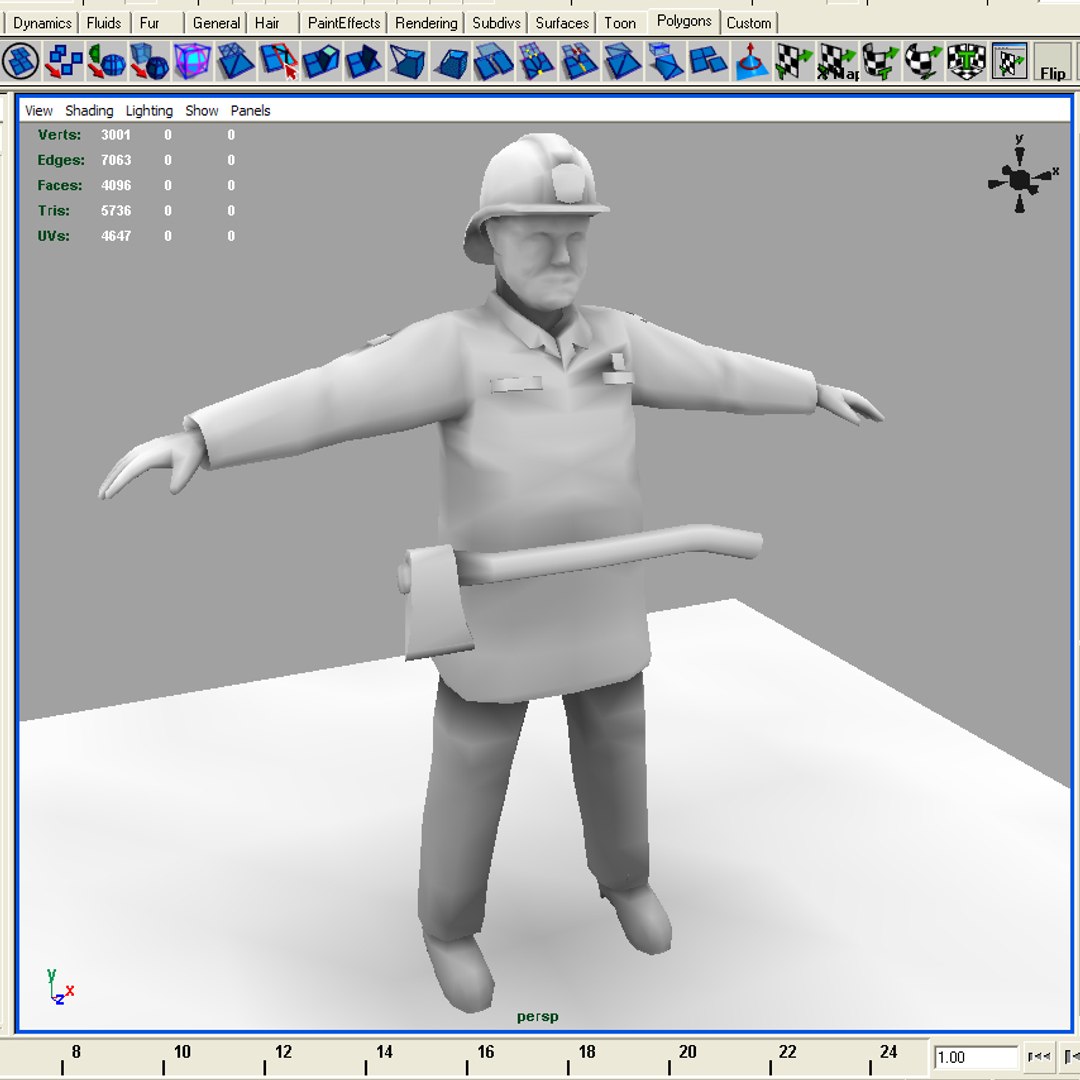This screenshot has width=1080, height=1080.
Task: Switch to the PaintEffects shelf tab
Action: [x=344, y=23]
